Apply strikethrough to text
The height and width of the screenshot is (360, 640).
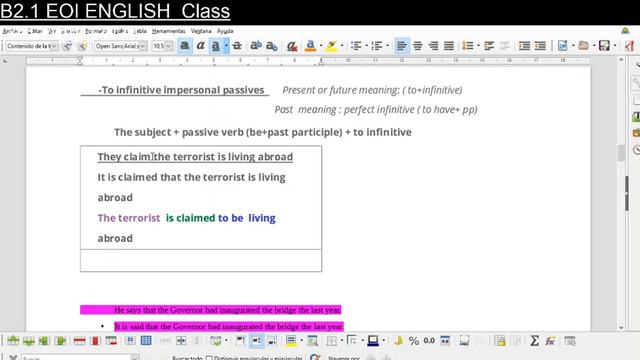(x=237, y=46)
